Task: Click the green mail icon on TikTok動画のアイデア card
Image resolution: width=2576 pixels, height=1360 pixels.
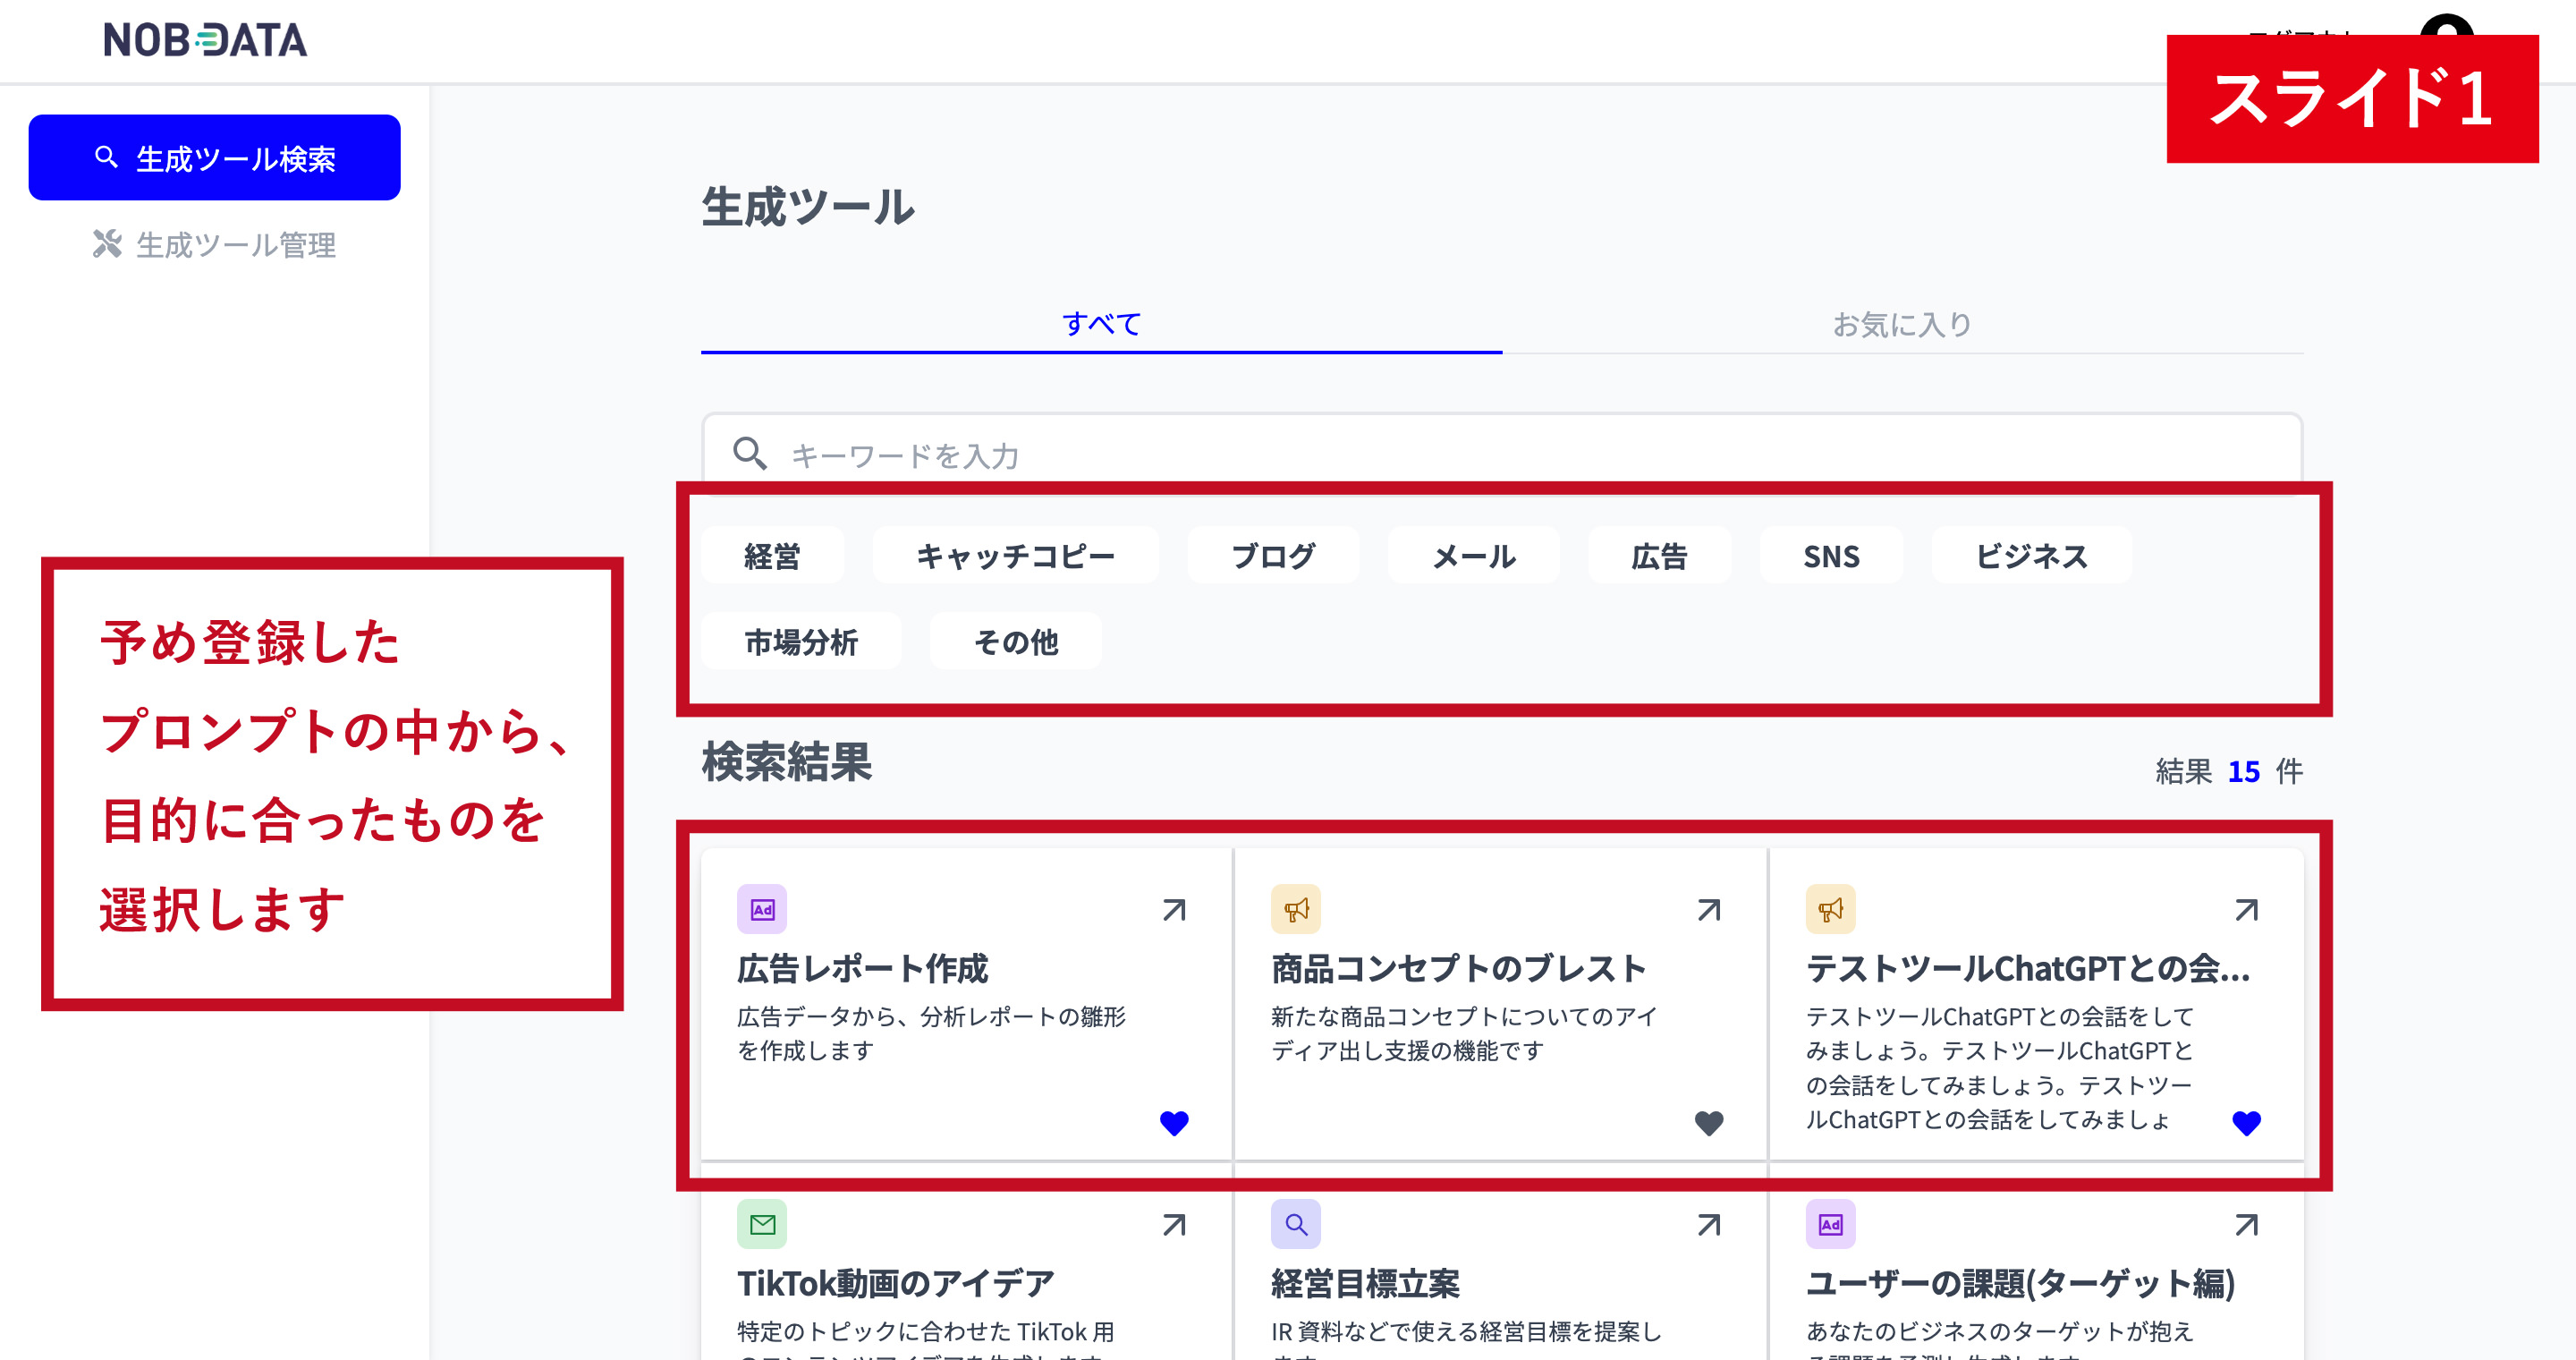Action: [763, 1223]
